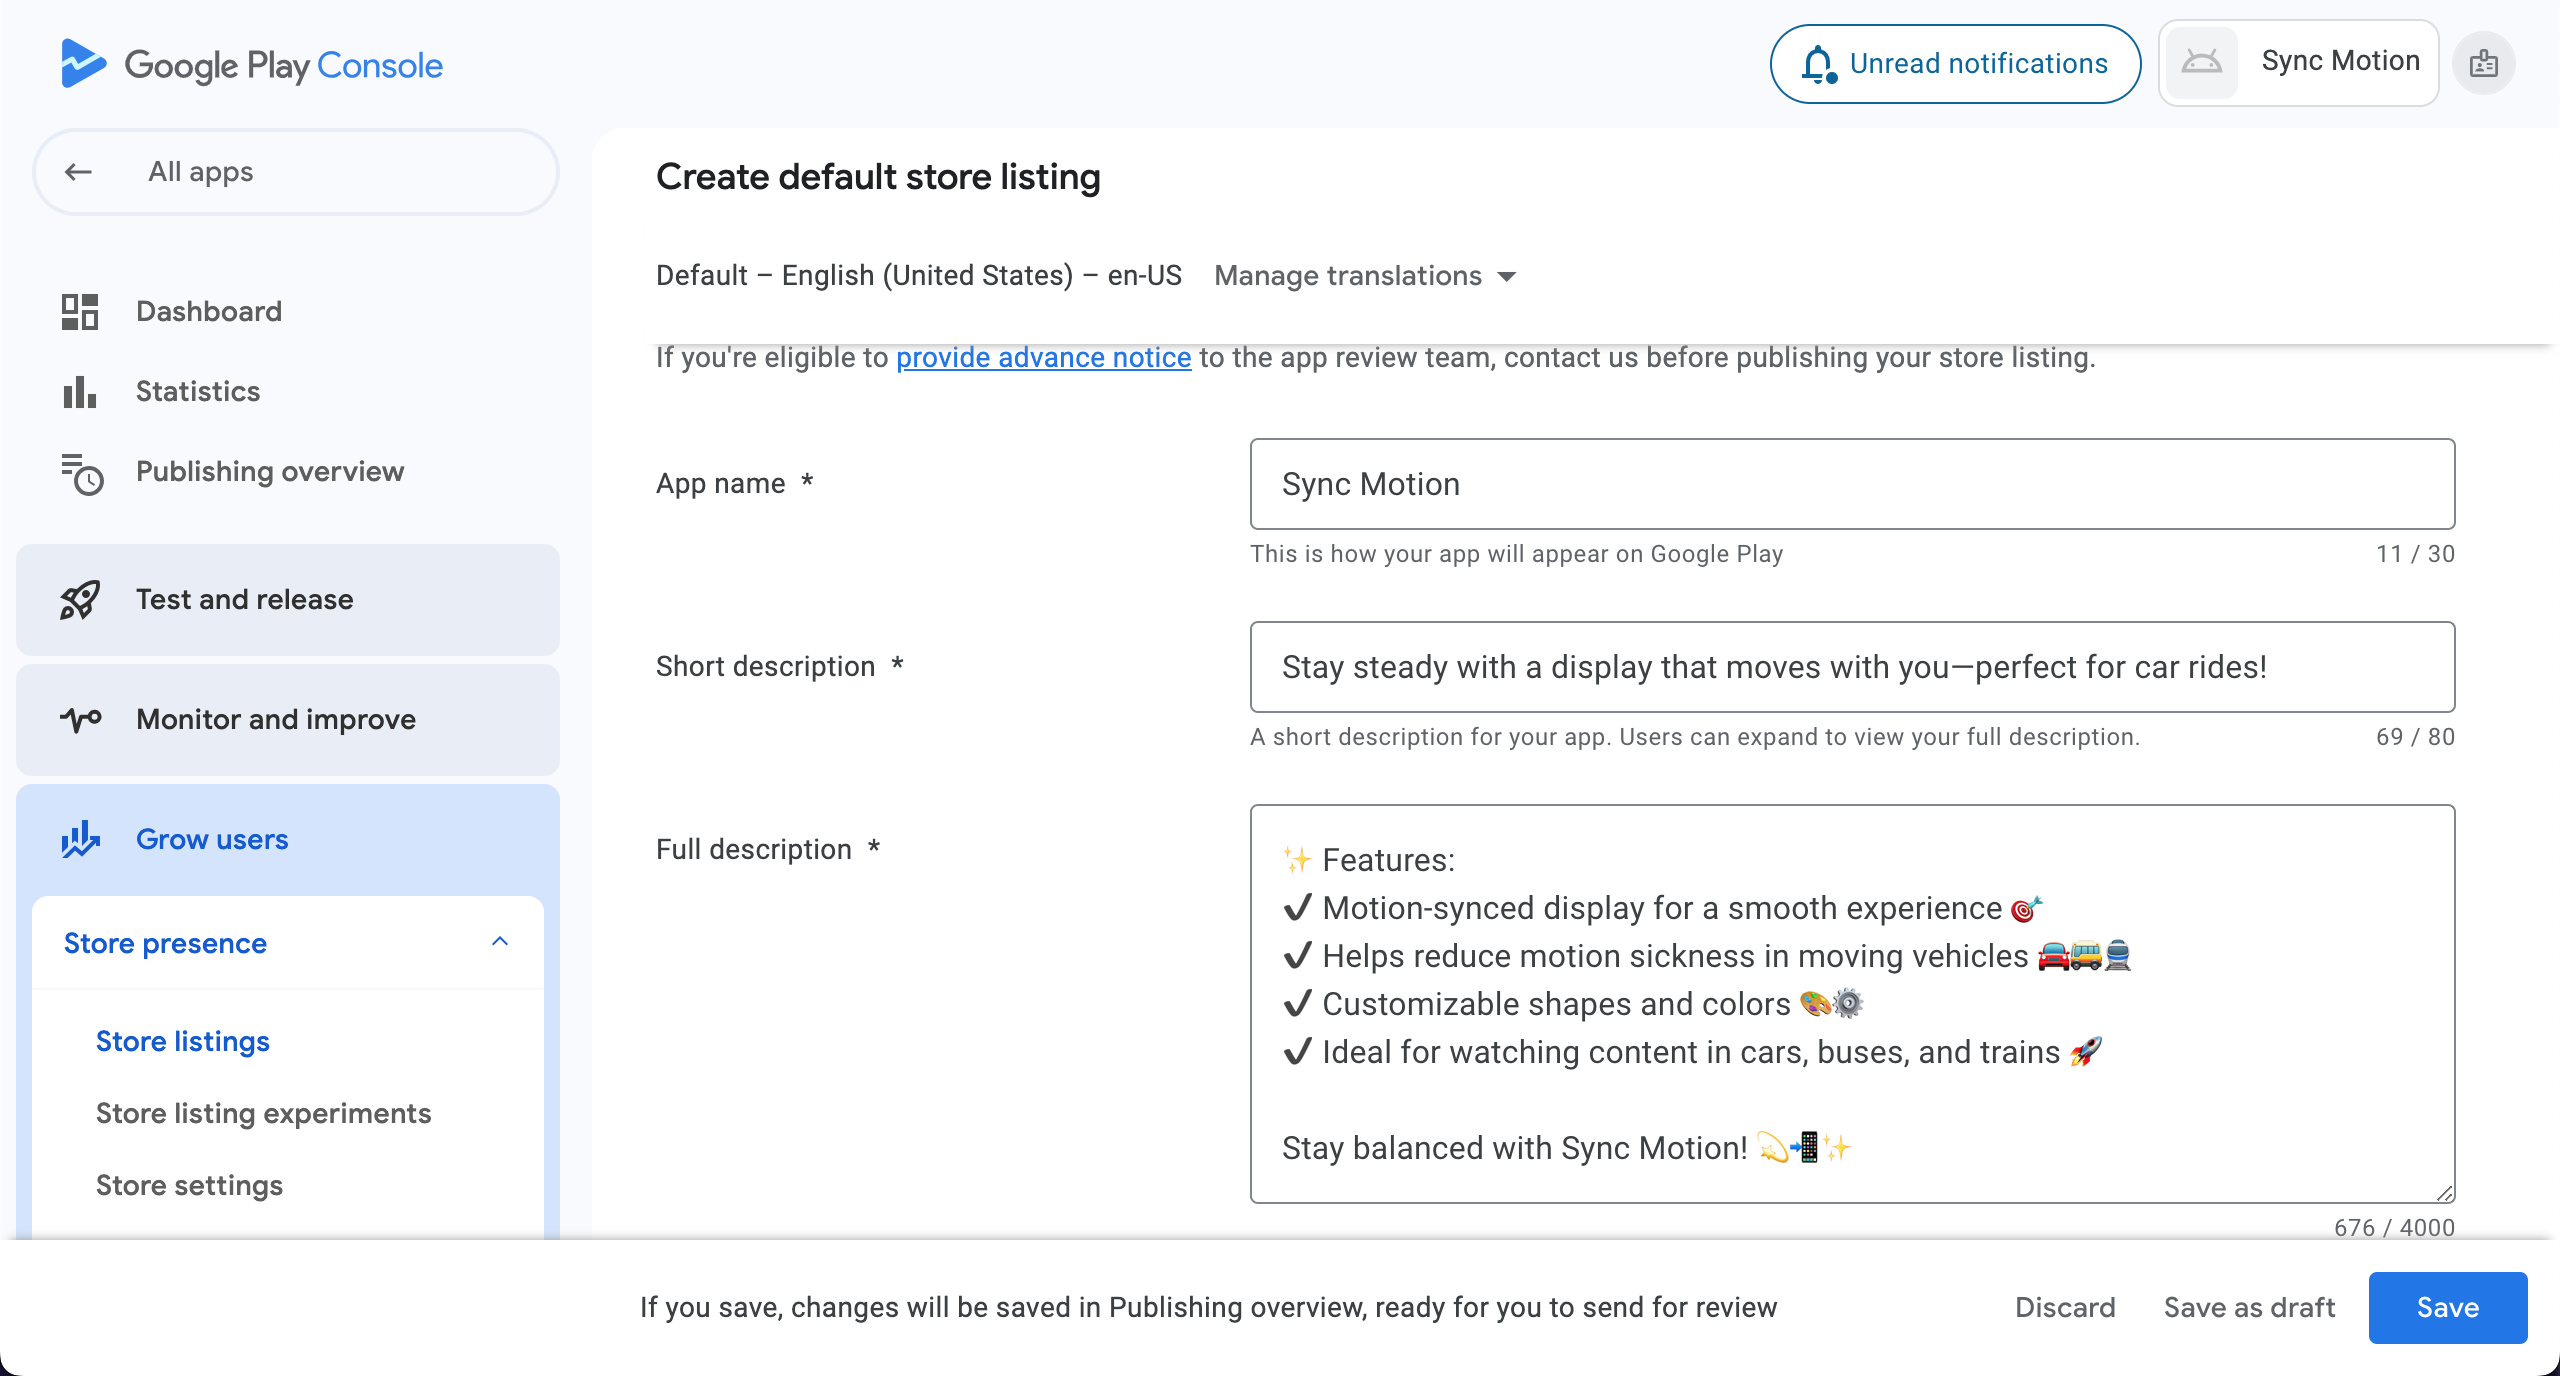This screenshot has width=2560, height=1376.
Task: Click the 11 / 30 character counter
Action: 2415,554
